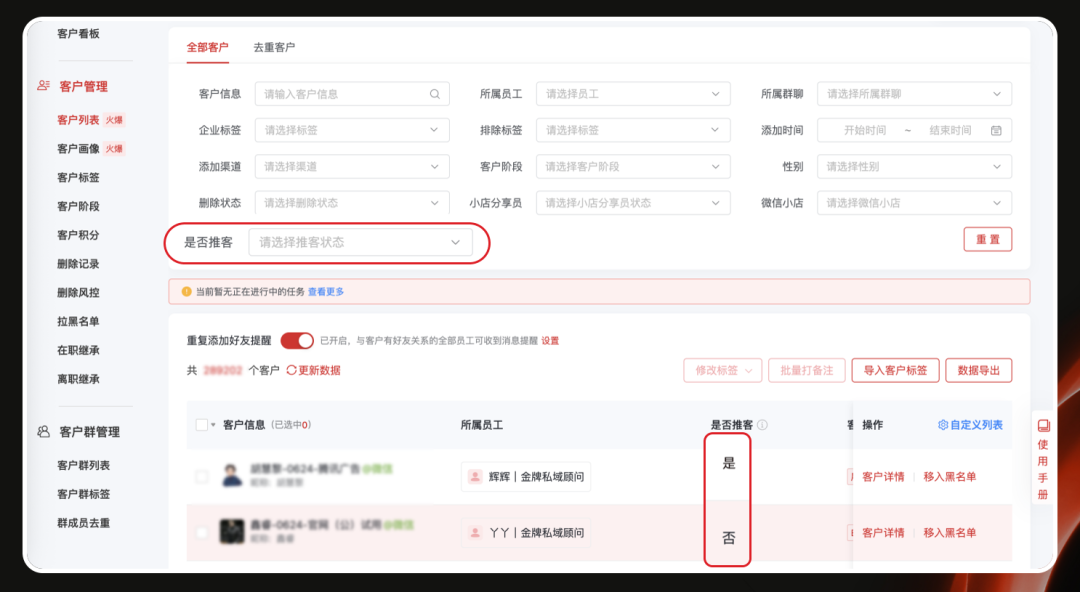Click the search icon in the 客户信息 field
The height and width of the screenshot is (592, 1080).
click(x=434, y=93)
